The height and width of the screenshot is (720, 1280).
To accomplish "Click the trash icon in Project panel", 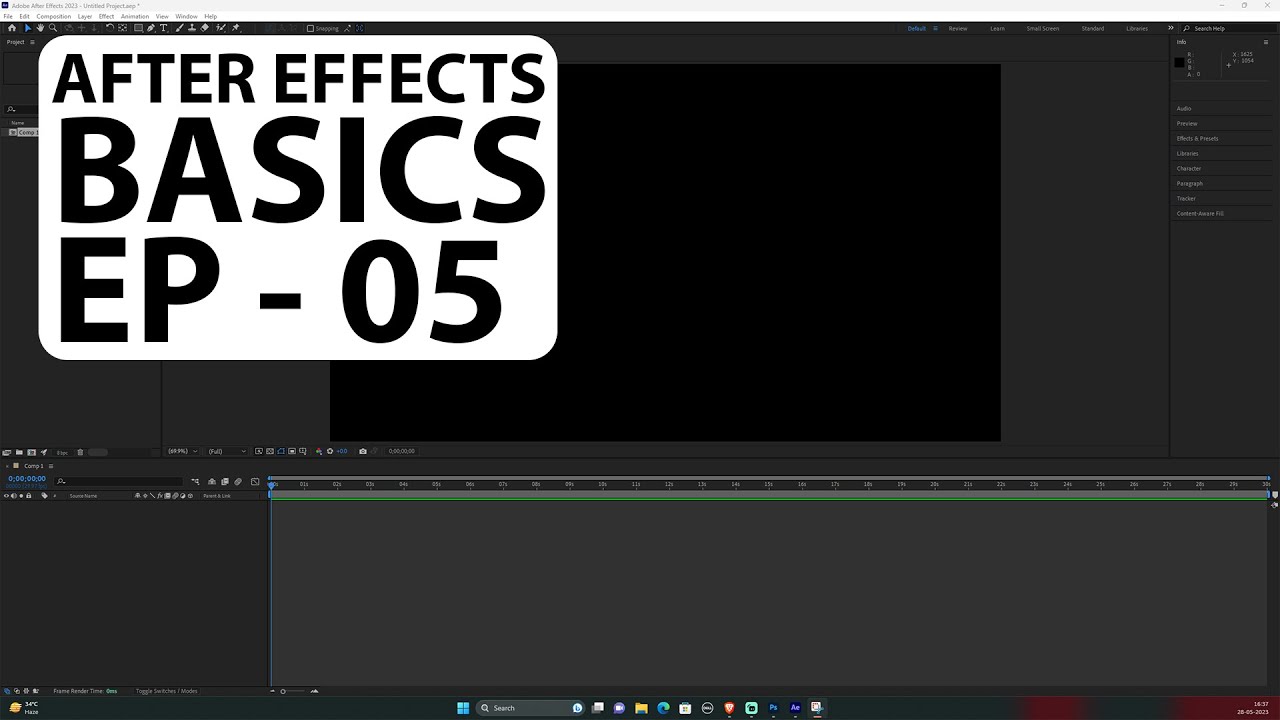I will click(x=80, y=452).
